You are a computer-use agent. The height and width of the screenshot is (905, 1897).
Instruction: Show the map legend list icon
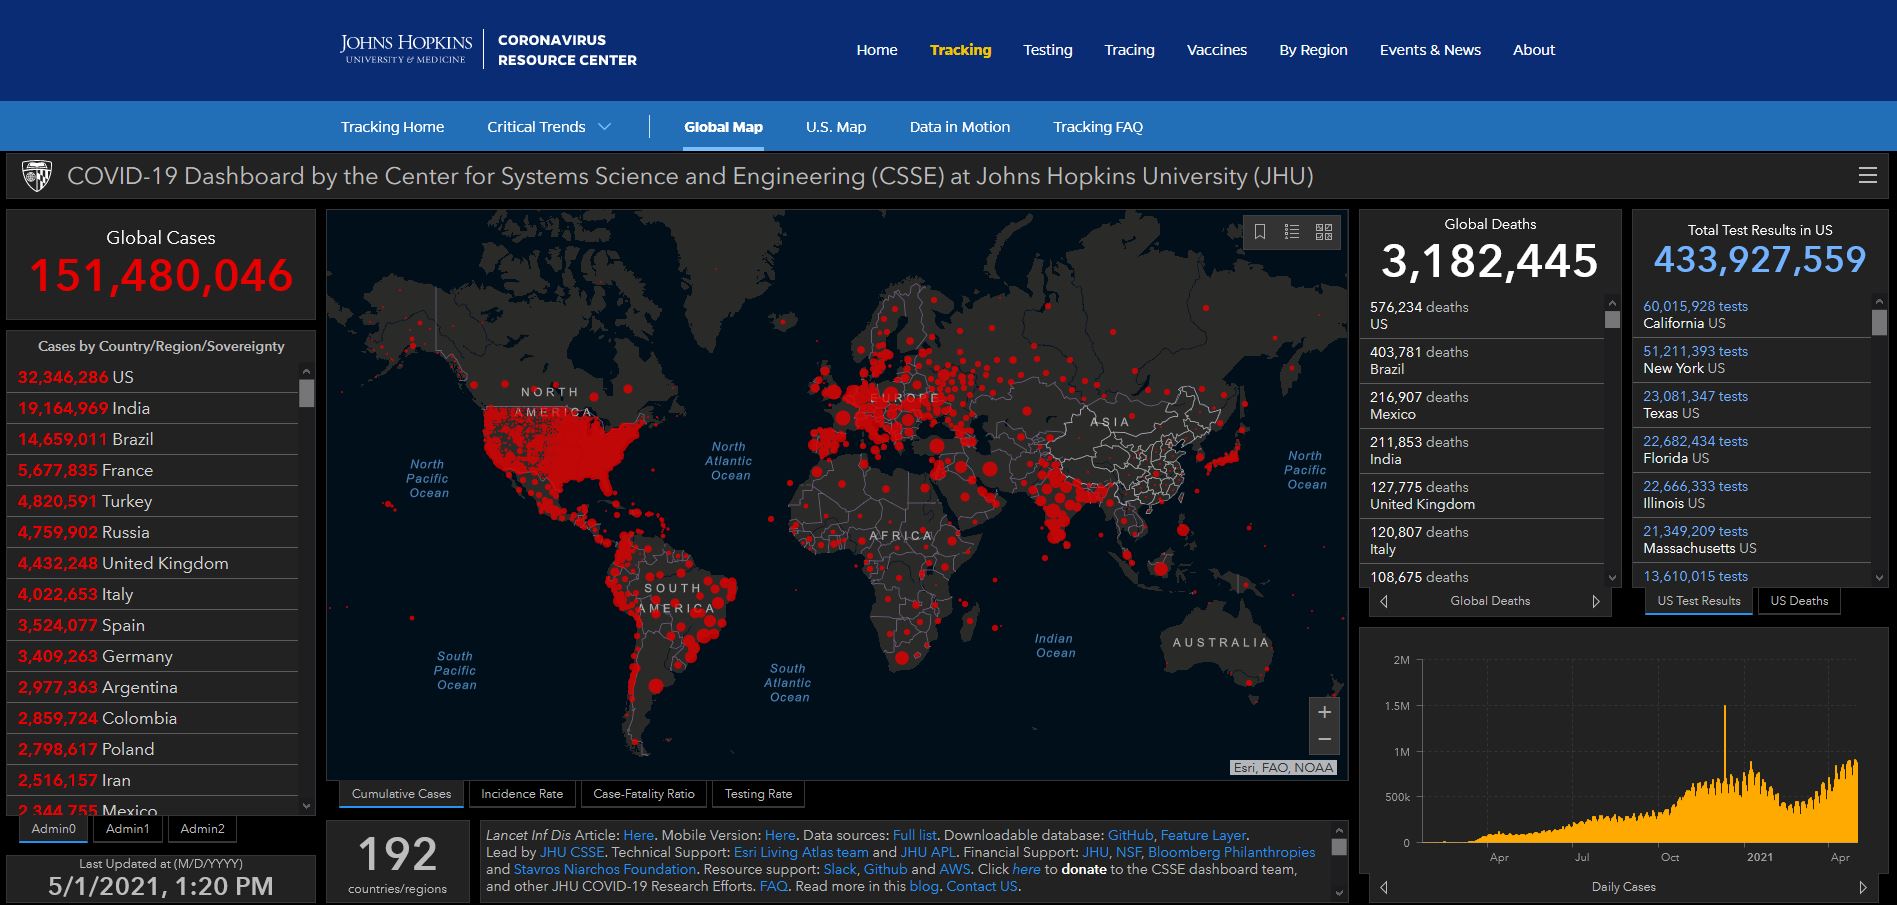point(1292,232)
